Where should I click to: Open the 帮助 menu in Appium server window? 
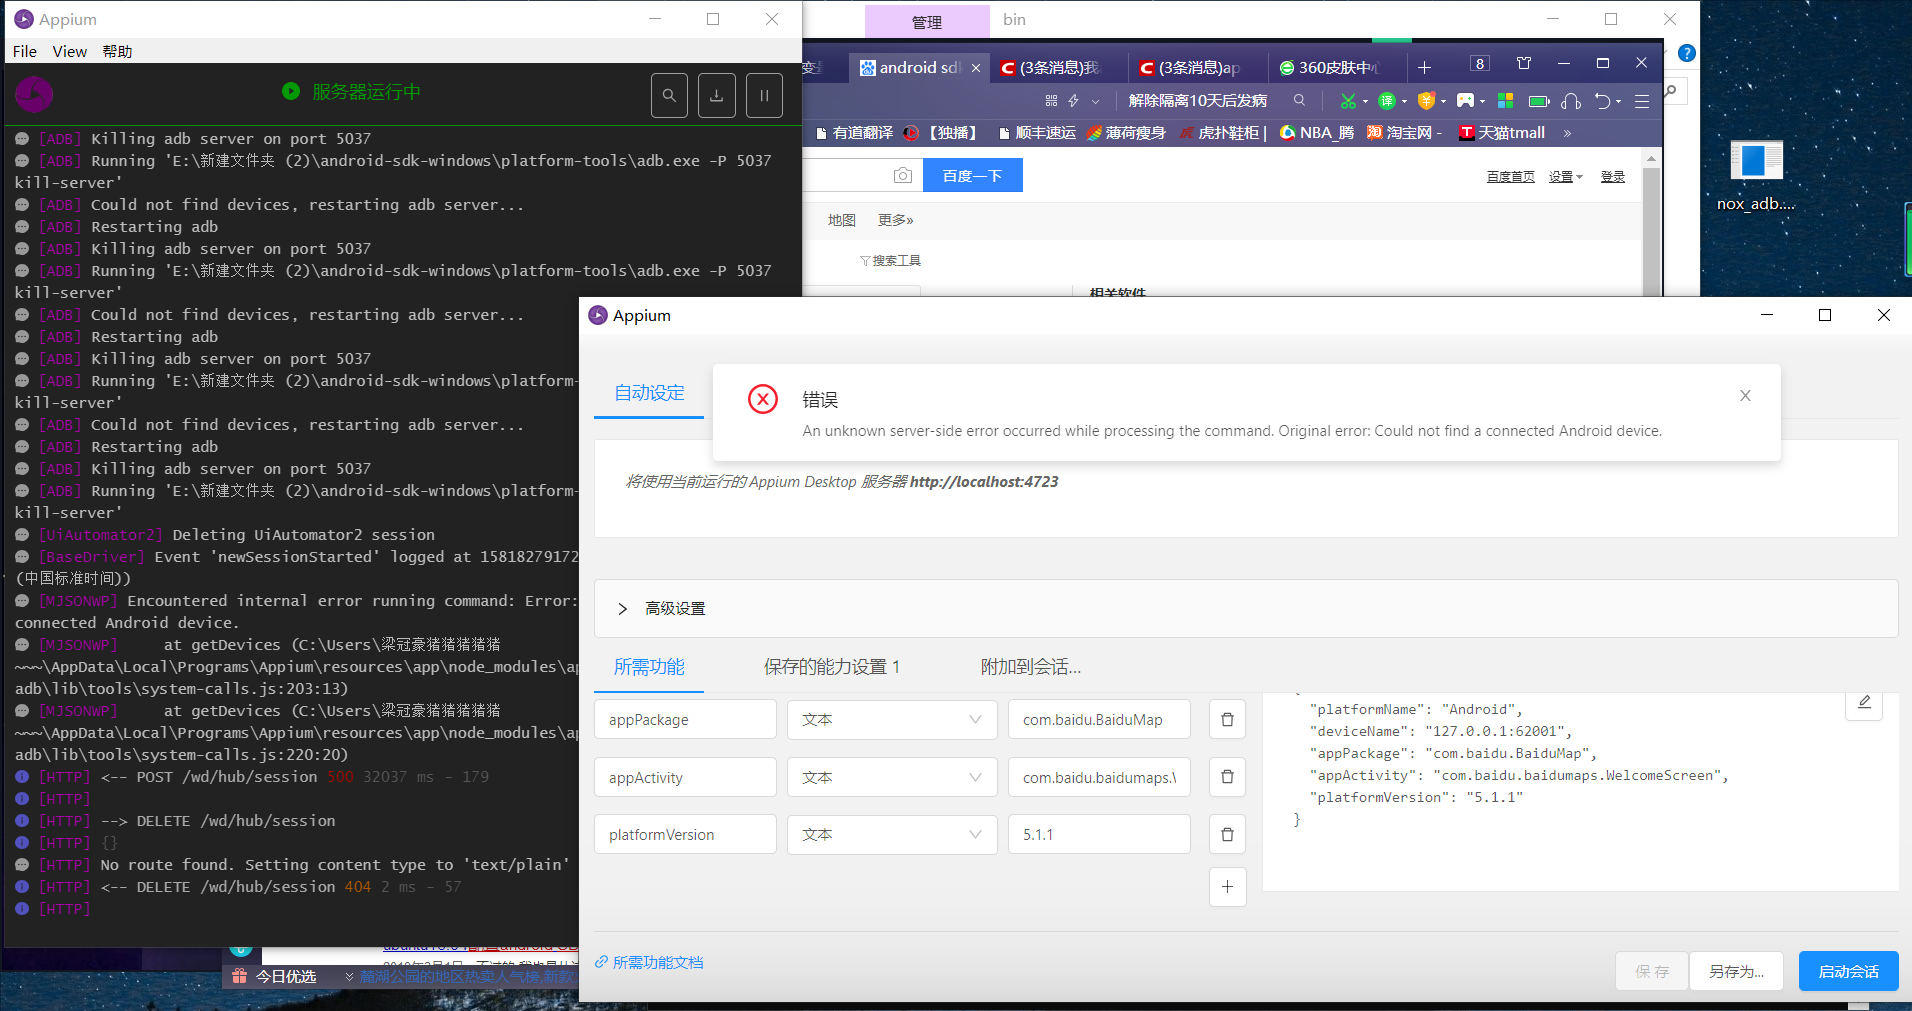117,51
